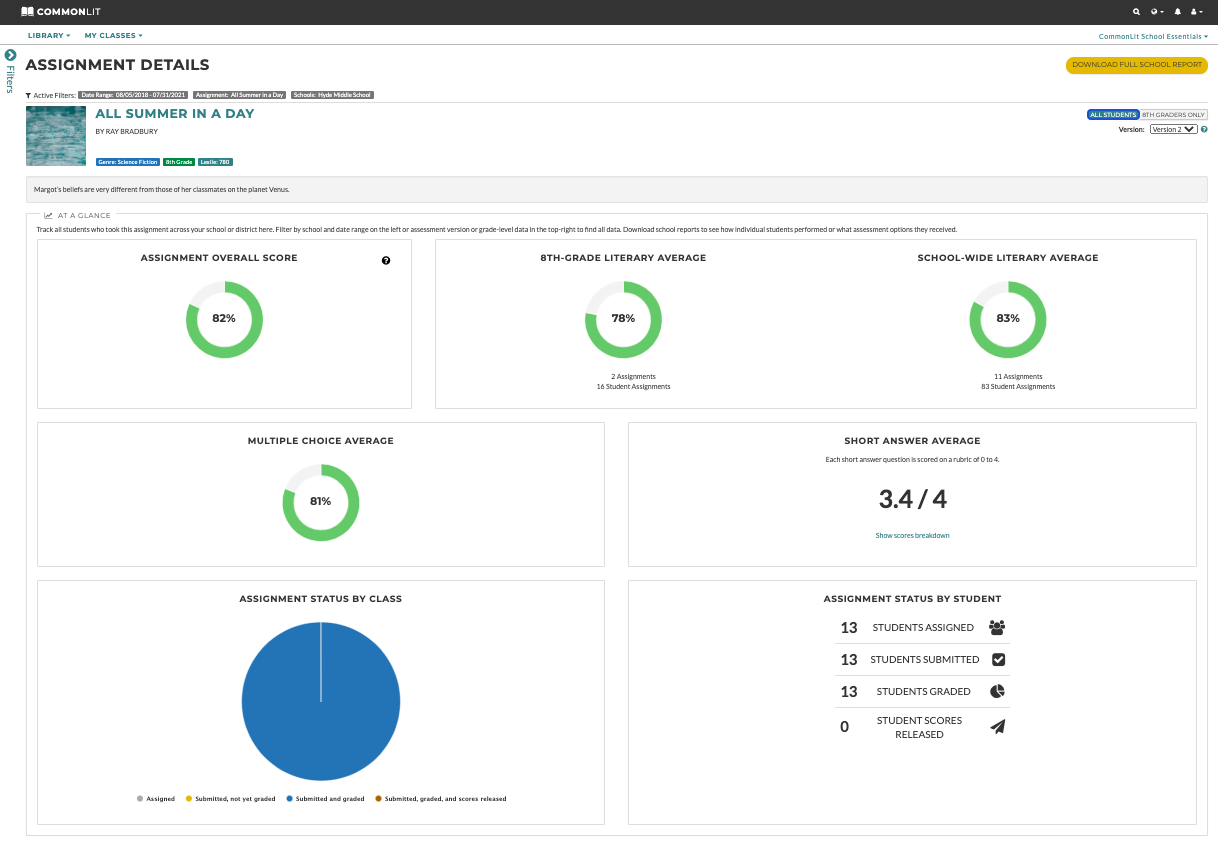1218x842 pixels.
Task: Expand the Filters sidebar arrow icon
Action: pyautogui.click(x=10, y=55)
